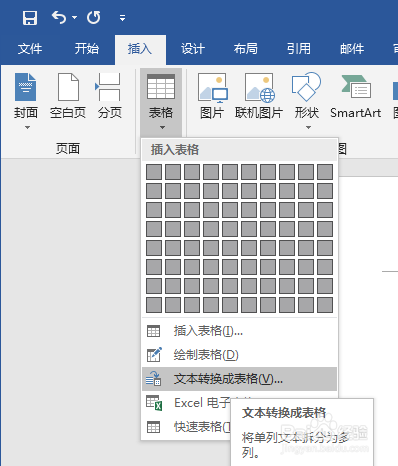Click the Redo/Repeat icon
This screenshot has width=398, height=466.
click(x=94, y=17)
